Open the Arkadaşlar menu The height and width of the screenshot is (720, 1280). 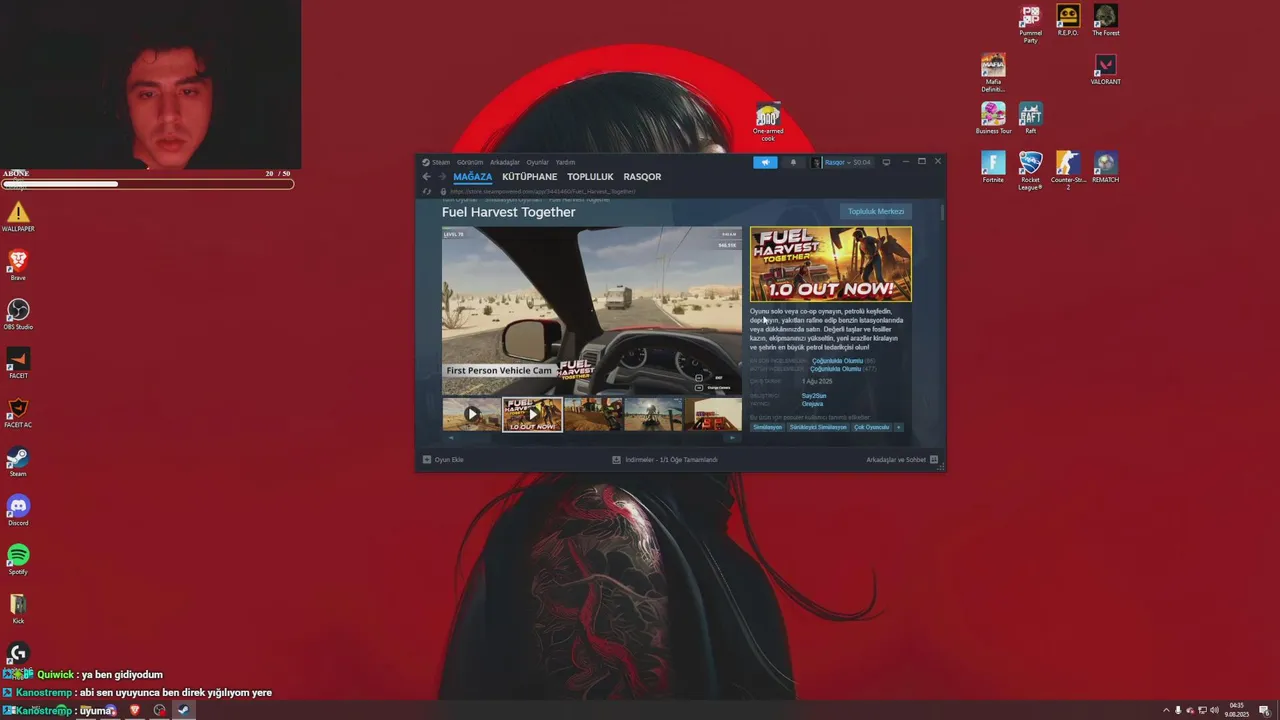click(505, 162)
